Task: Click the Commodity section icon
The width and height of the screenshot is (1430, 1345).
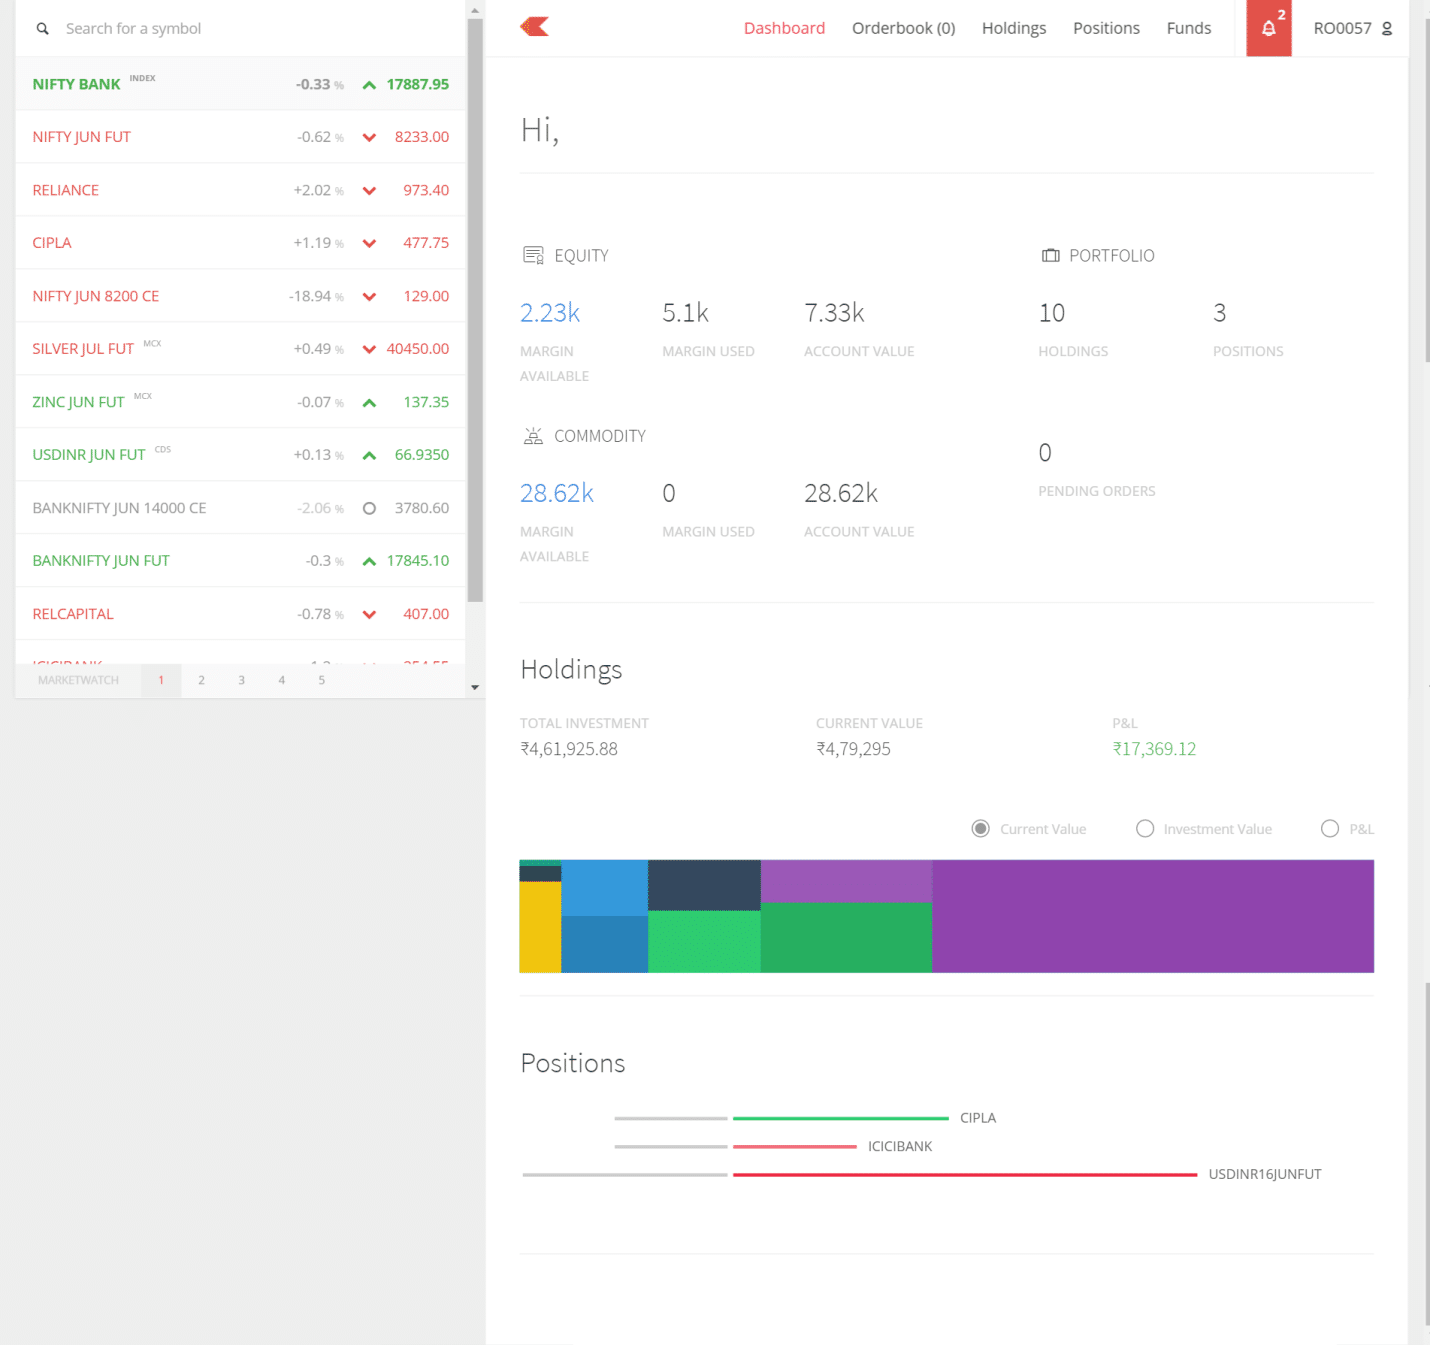Action: click(533, 436)
